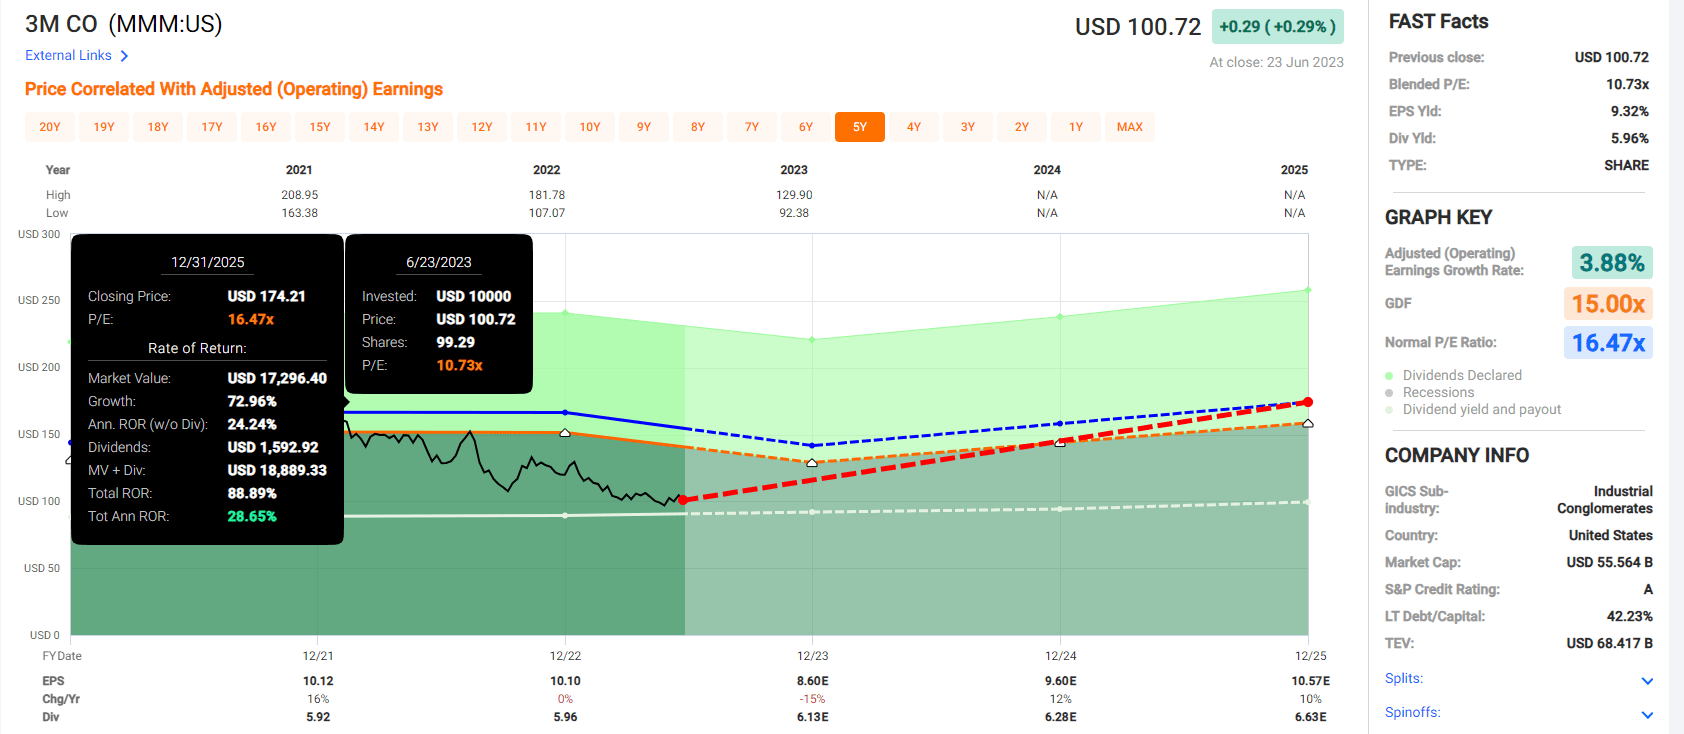
Task: Click the blue 16.47x Normal P/E box
Action: click(x=1608, y=343)
